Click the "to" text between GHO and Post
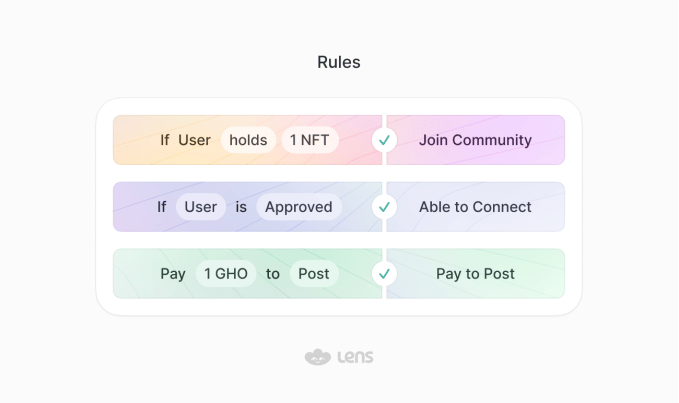Screen dimensions: 679x403 (x=273, y=273)
